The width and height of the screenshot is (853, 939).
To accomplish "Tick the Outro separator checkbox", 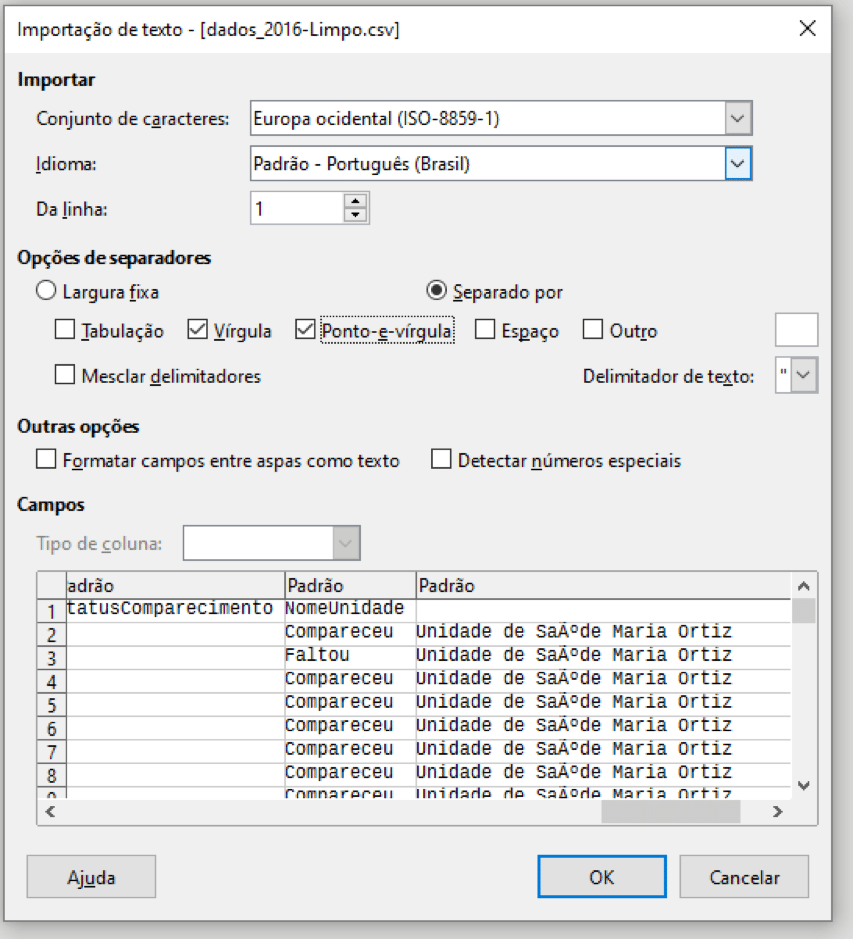I will click(592, 330).
